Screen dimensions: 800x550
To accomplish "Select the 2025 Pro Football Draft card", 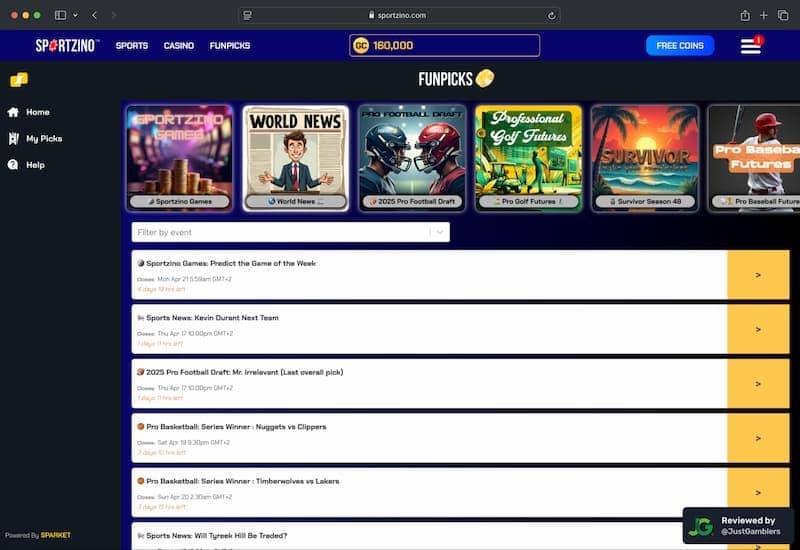I will pyautogui.click(x=412, y=158).
